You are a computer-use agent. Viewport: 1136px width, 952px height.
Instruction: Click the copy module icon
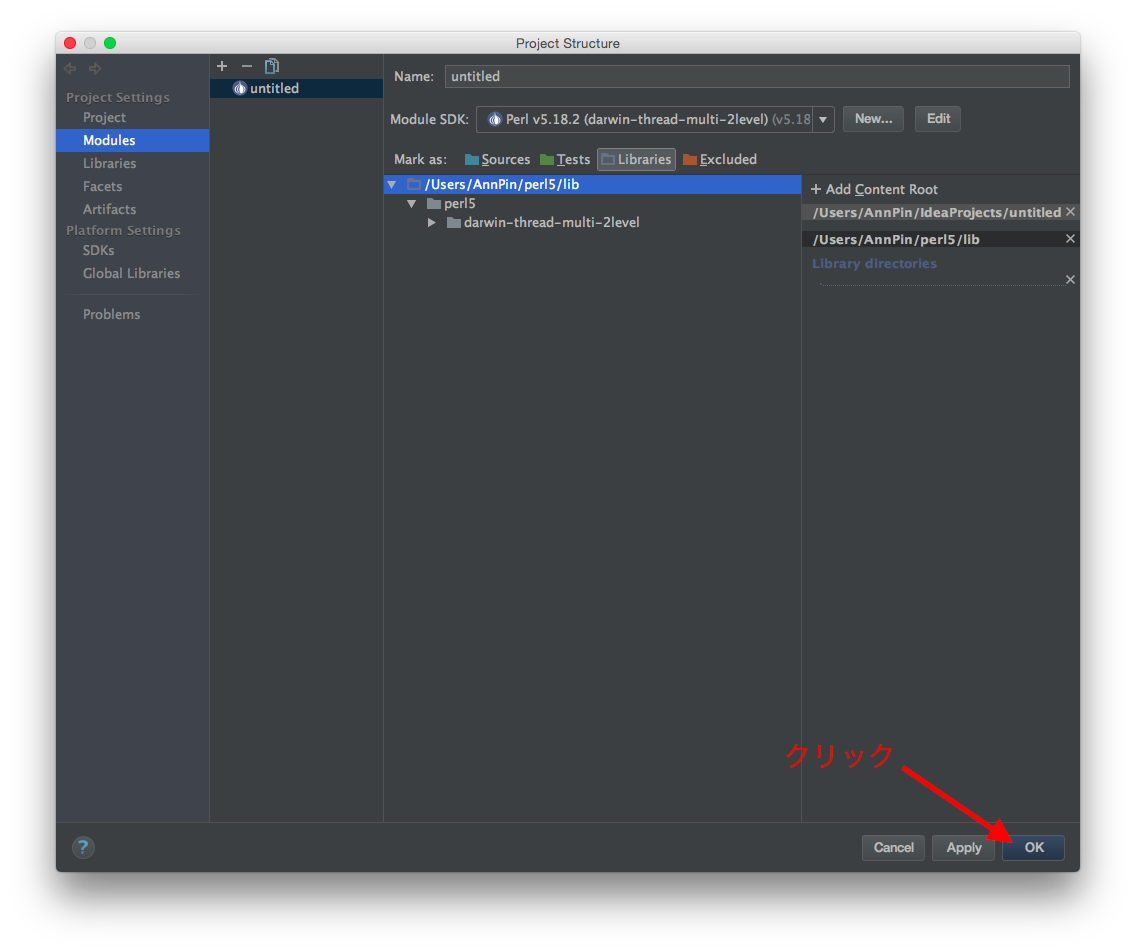coord(272,66)
